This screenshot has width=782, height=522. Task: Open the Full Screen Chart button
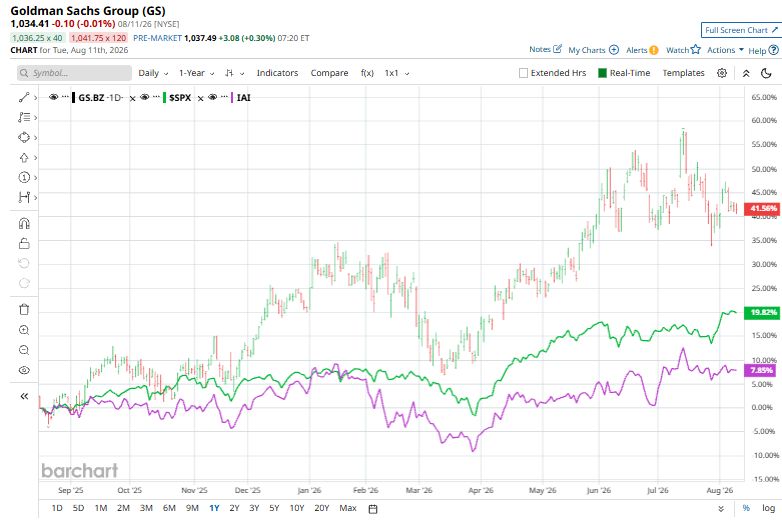[x=741, y=30]
